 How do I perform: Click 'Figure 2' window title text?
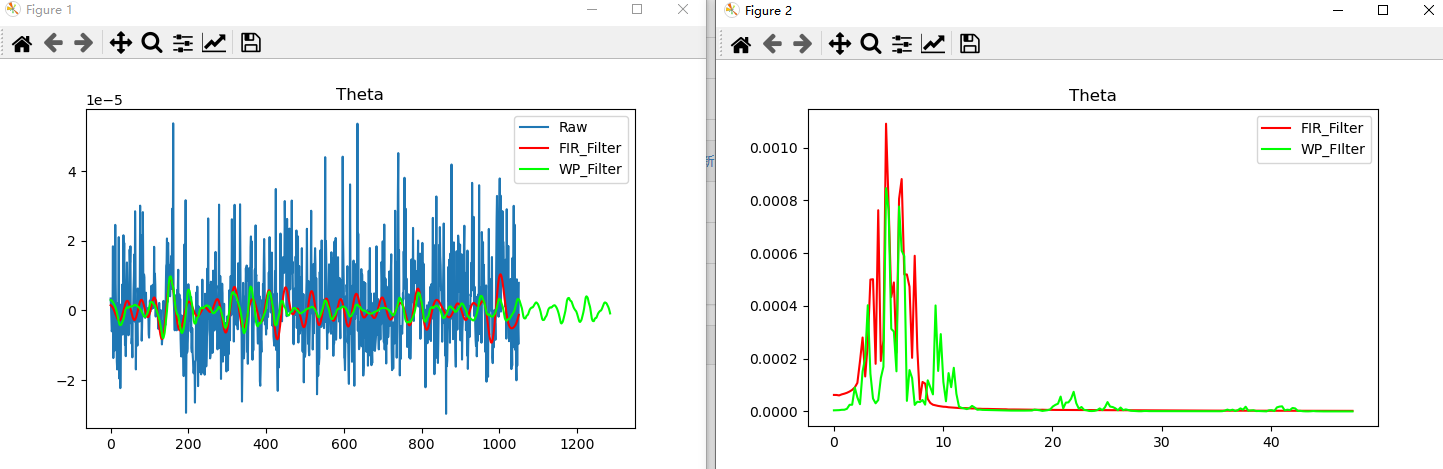tap(768, 10)
